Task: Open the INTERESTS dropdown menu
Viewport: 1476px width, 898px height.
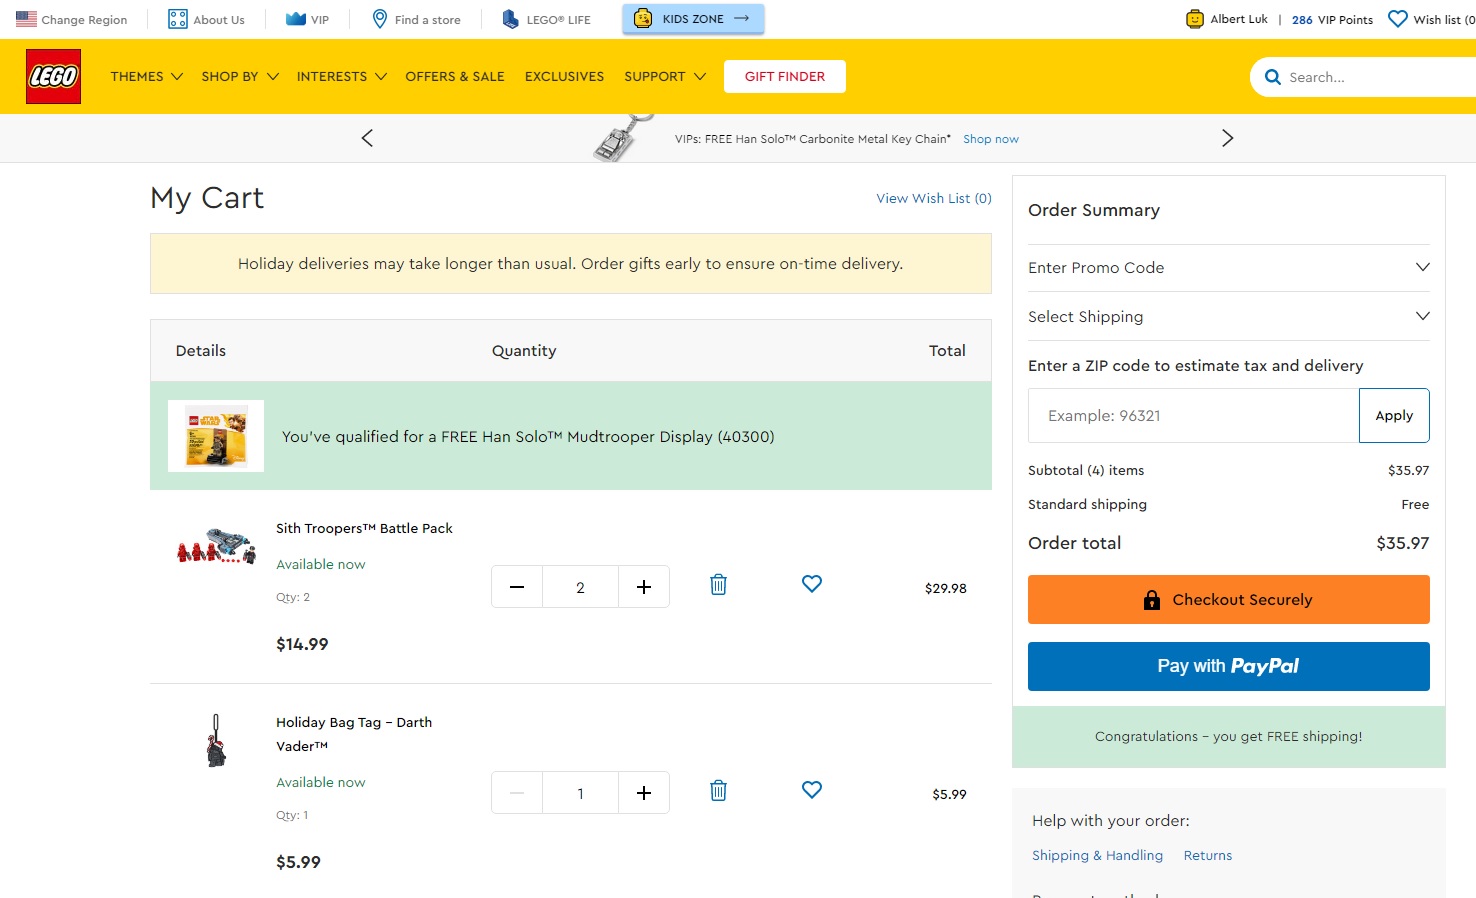Action: pyautogui.click(x=342, y=76)
